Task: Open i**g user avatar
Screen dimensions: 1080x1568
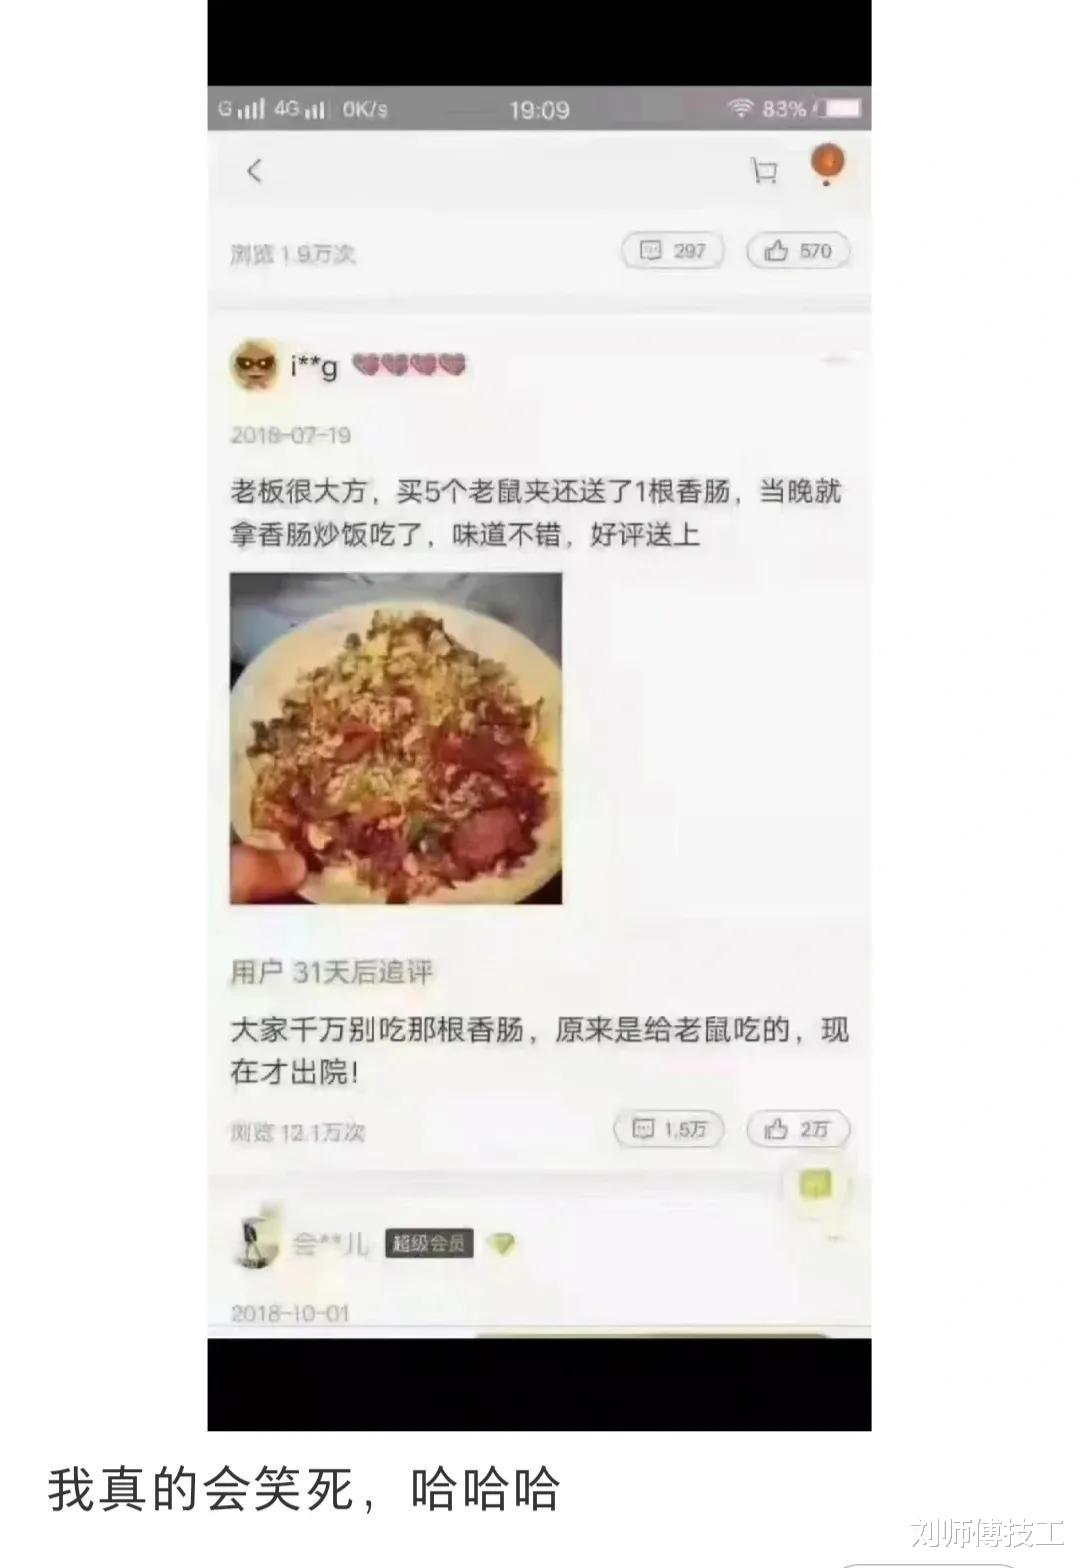Action: click(x=254, y=366)
